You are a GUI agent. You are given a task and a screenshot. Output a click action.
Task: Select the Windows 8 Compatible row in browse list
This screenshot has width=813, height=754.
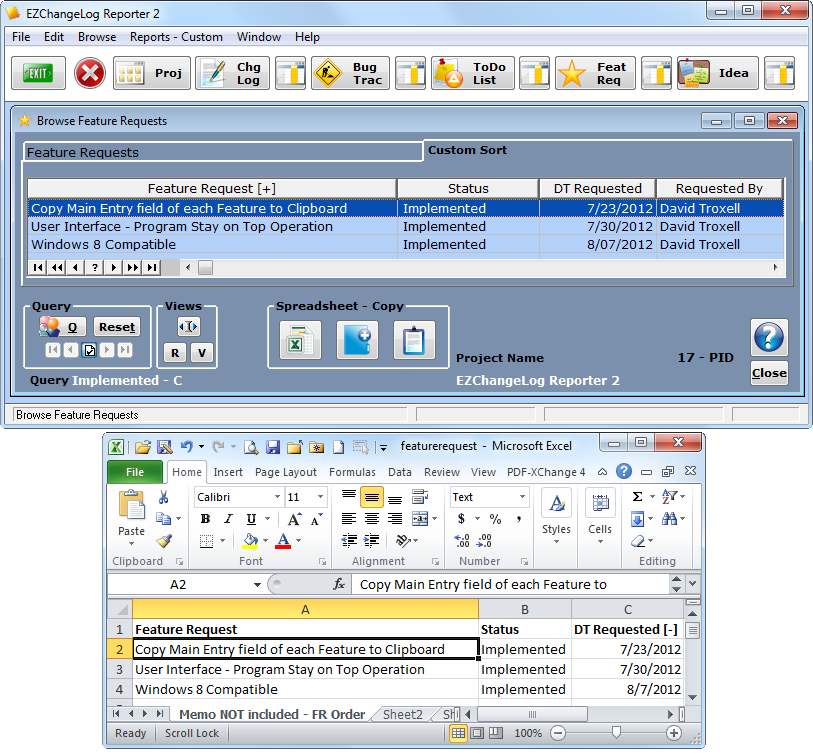[405, 244]
